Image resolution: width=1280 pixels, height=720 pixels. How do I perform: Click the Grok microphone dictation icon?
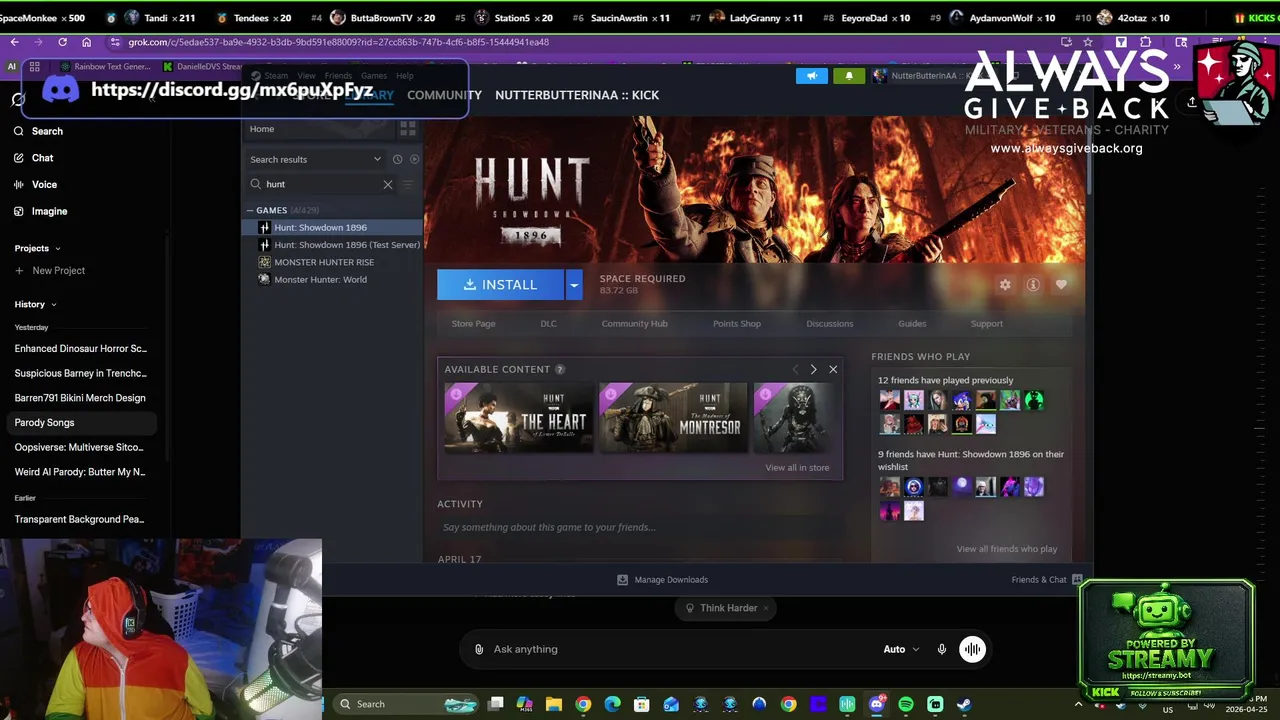coord(942,649)
